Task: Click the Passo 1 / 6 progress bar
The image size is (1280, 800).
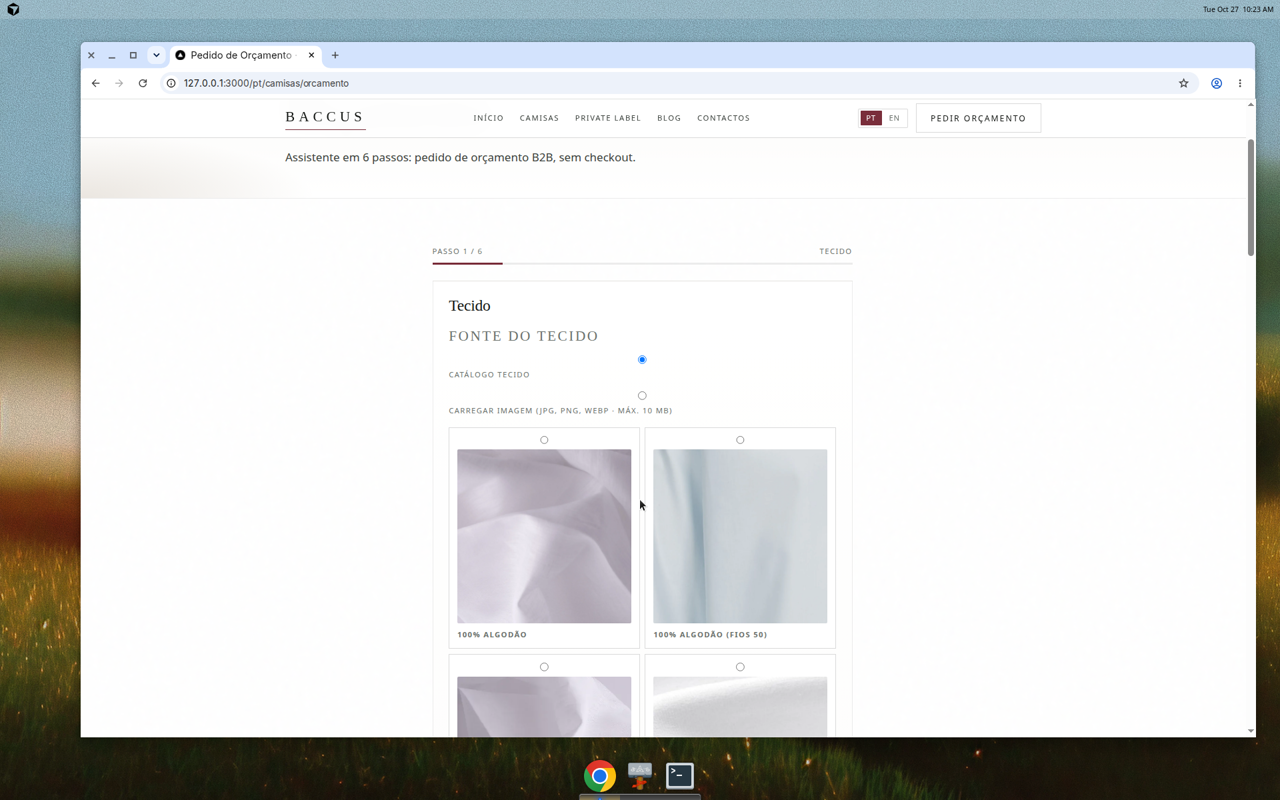Action: point(642,263)
